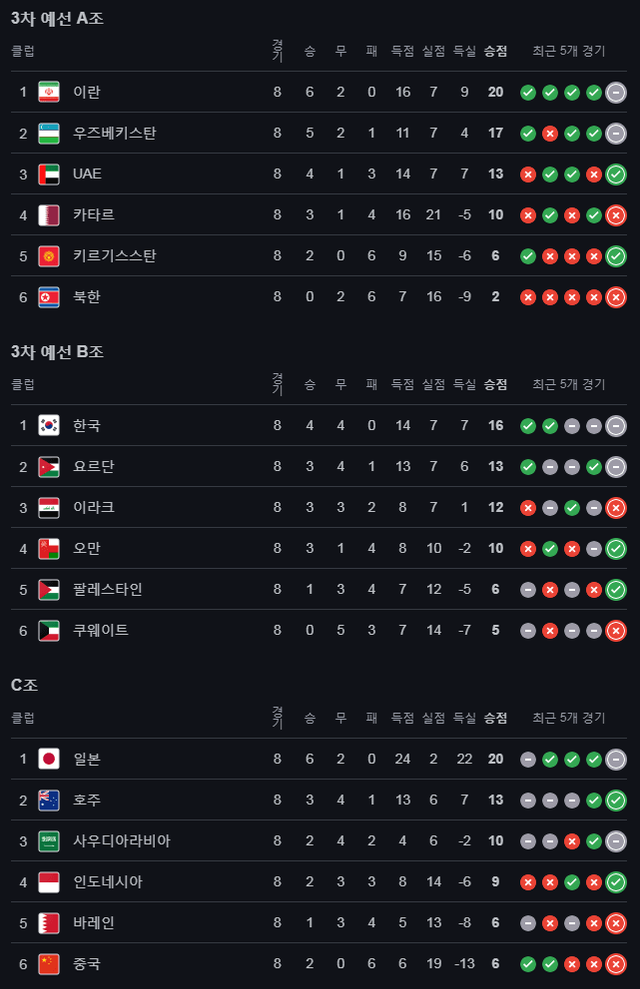Open 오만's circled latest win result icon
This screenshot has width=640, height=989.
[616, 549]
